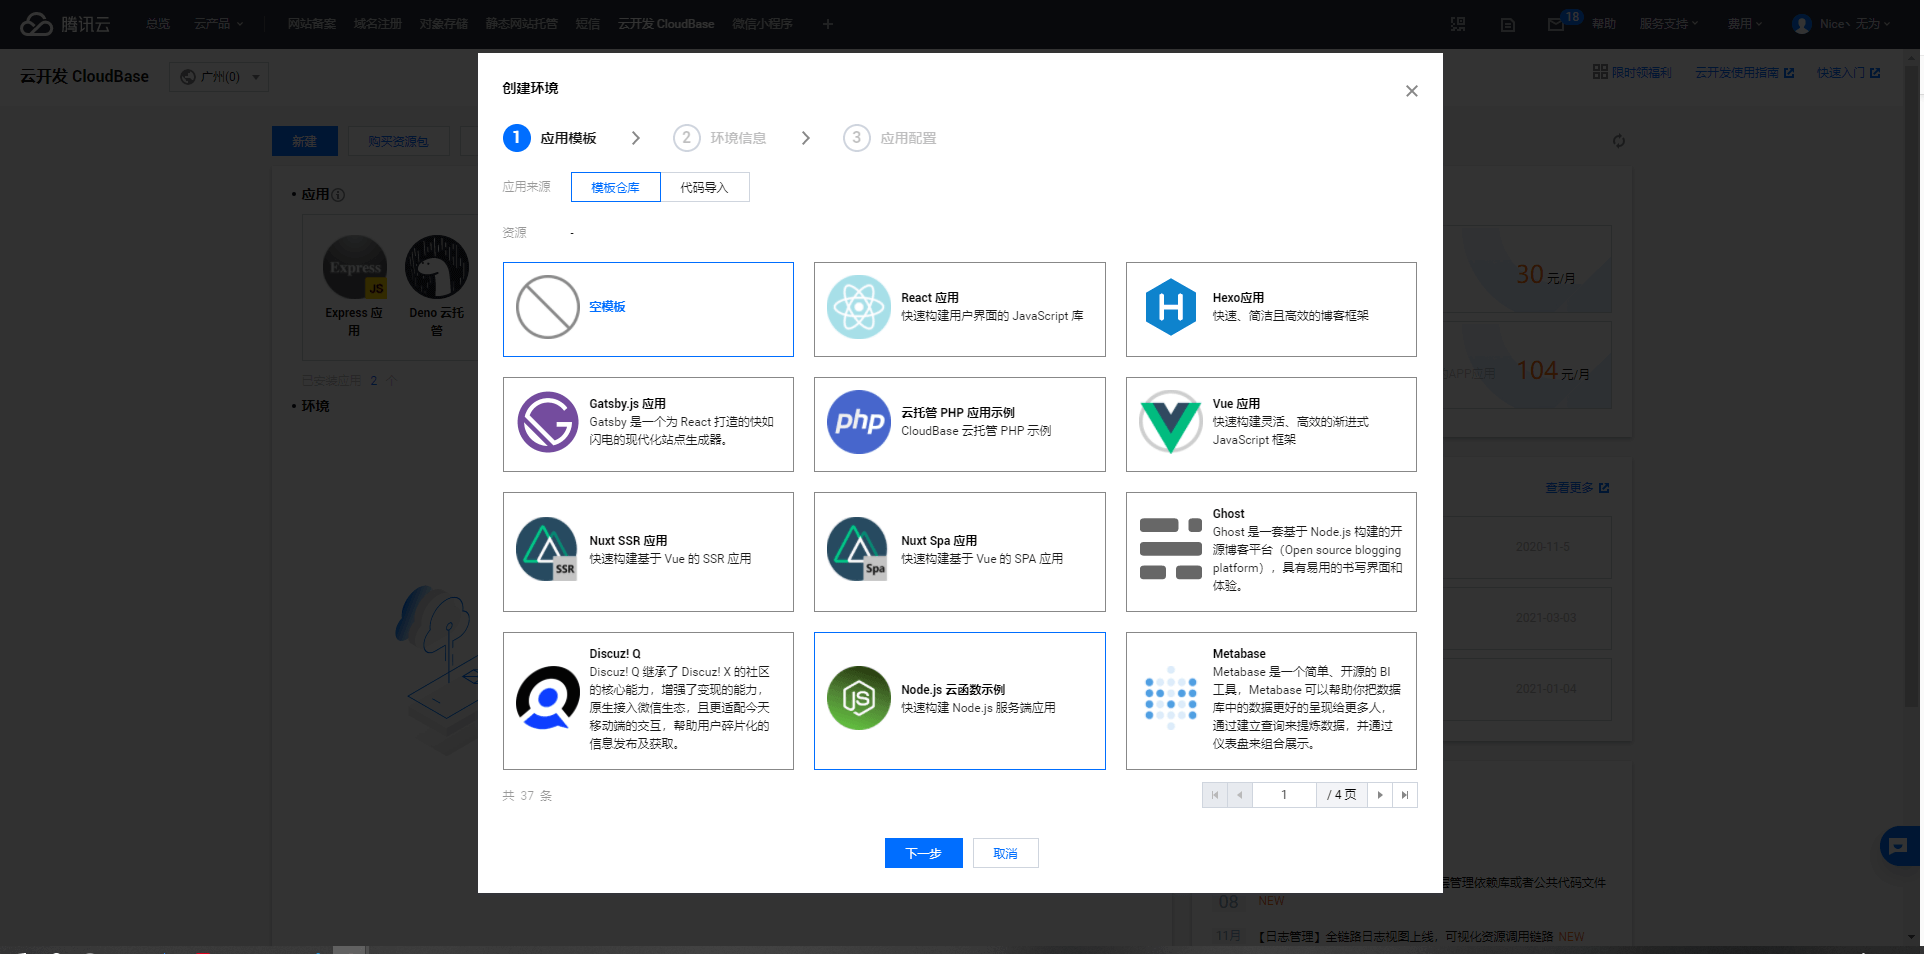This screenshot has height=954, width=1924.
Task: Open 云开发 CloudBase in top navigation
Action: 666,24
